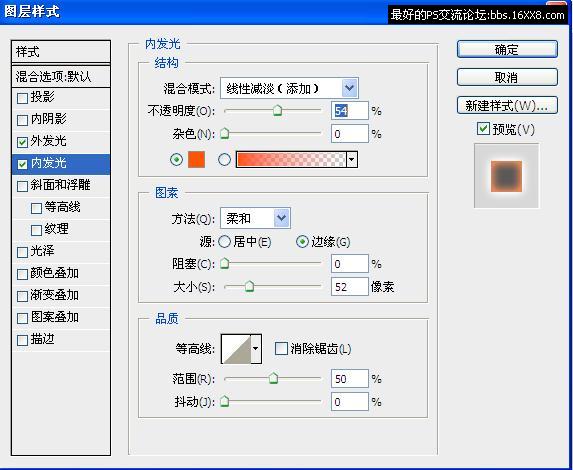Select the 居中 center source radio button
Screen dimensions: 573x470
pyautogui.click(x=224, y=242)
